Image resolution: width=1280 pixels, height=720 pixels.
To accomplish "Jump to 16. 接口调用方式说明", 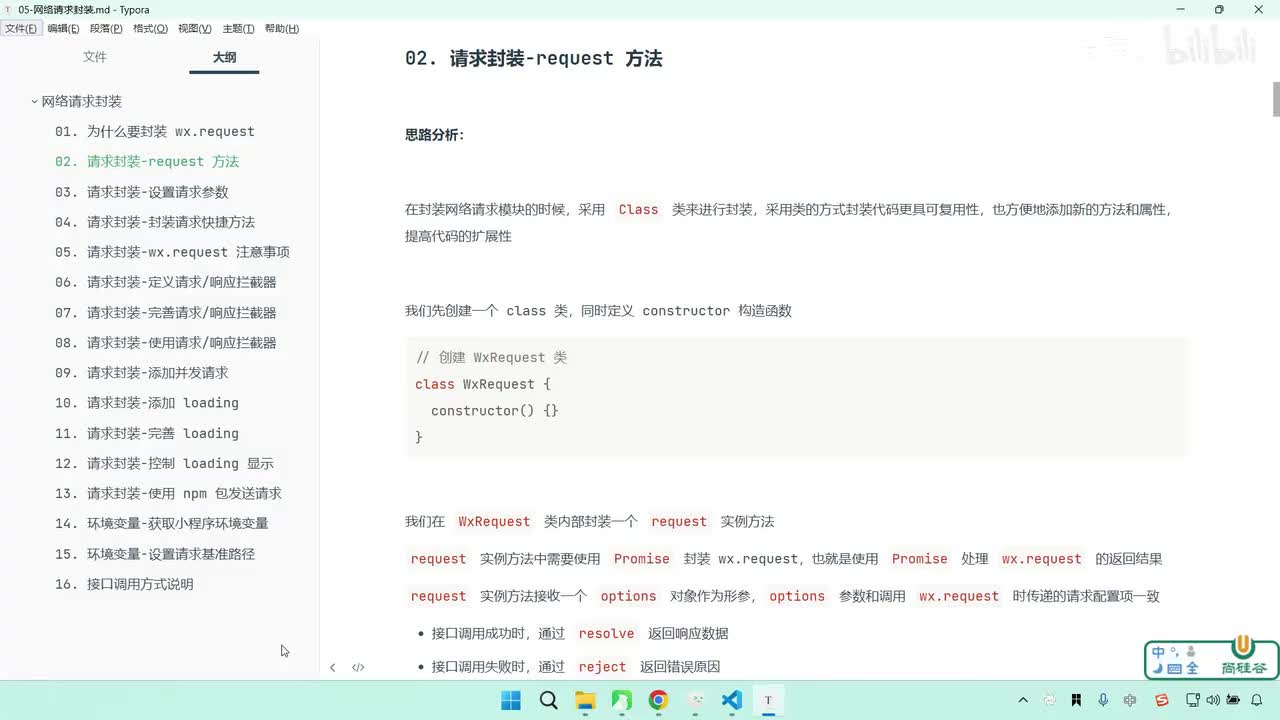I will pyautogui.click(x=124, y=584).
